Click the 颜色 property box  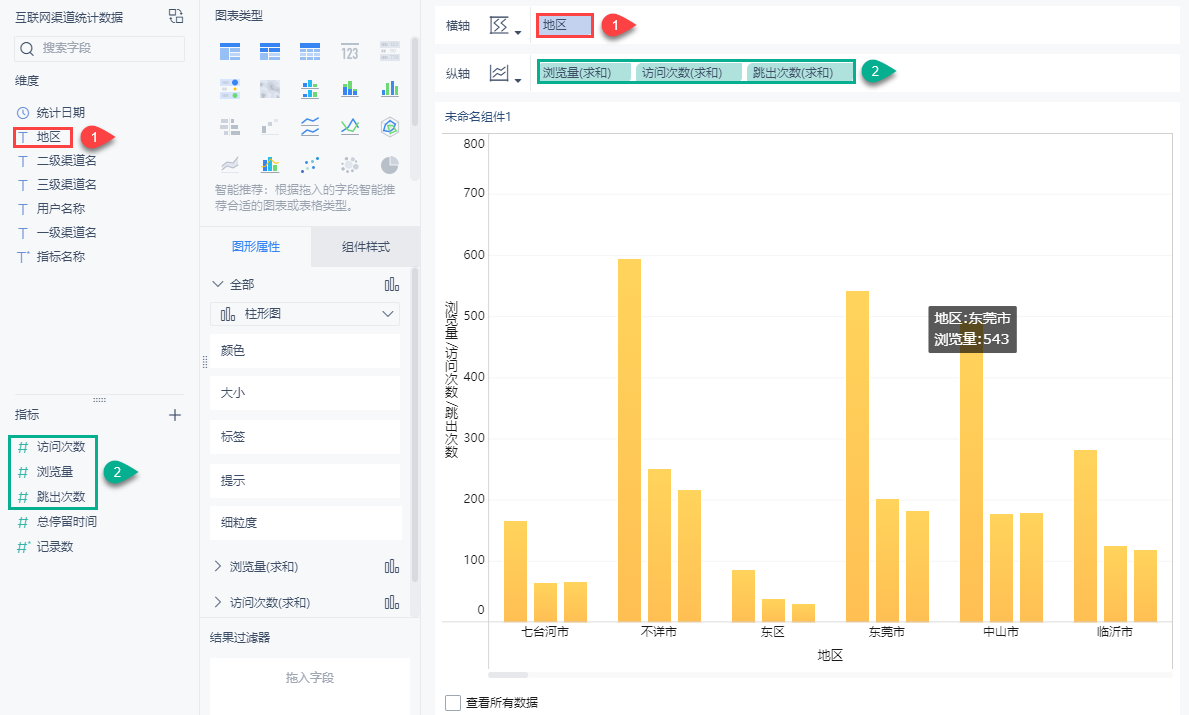[x=305, y=350]
